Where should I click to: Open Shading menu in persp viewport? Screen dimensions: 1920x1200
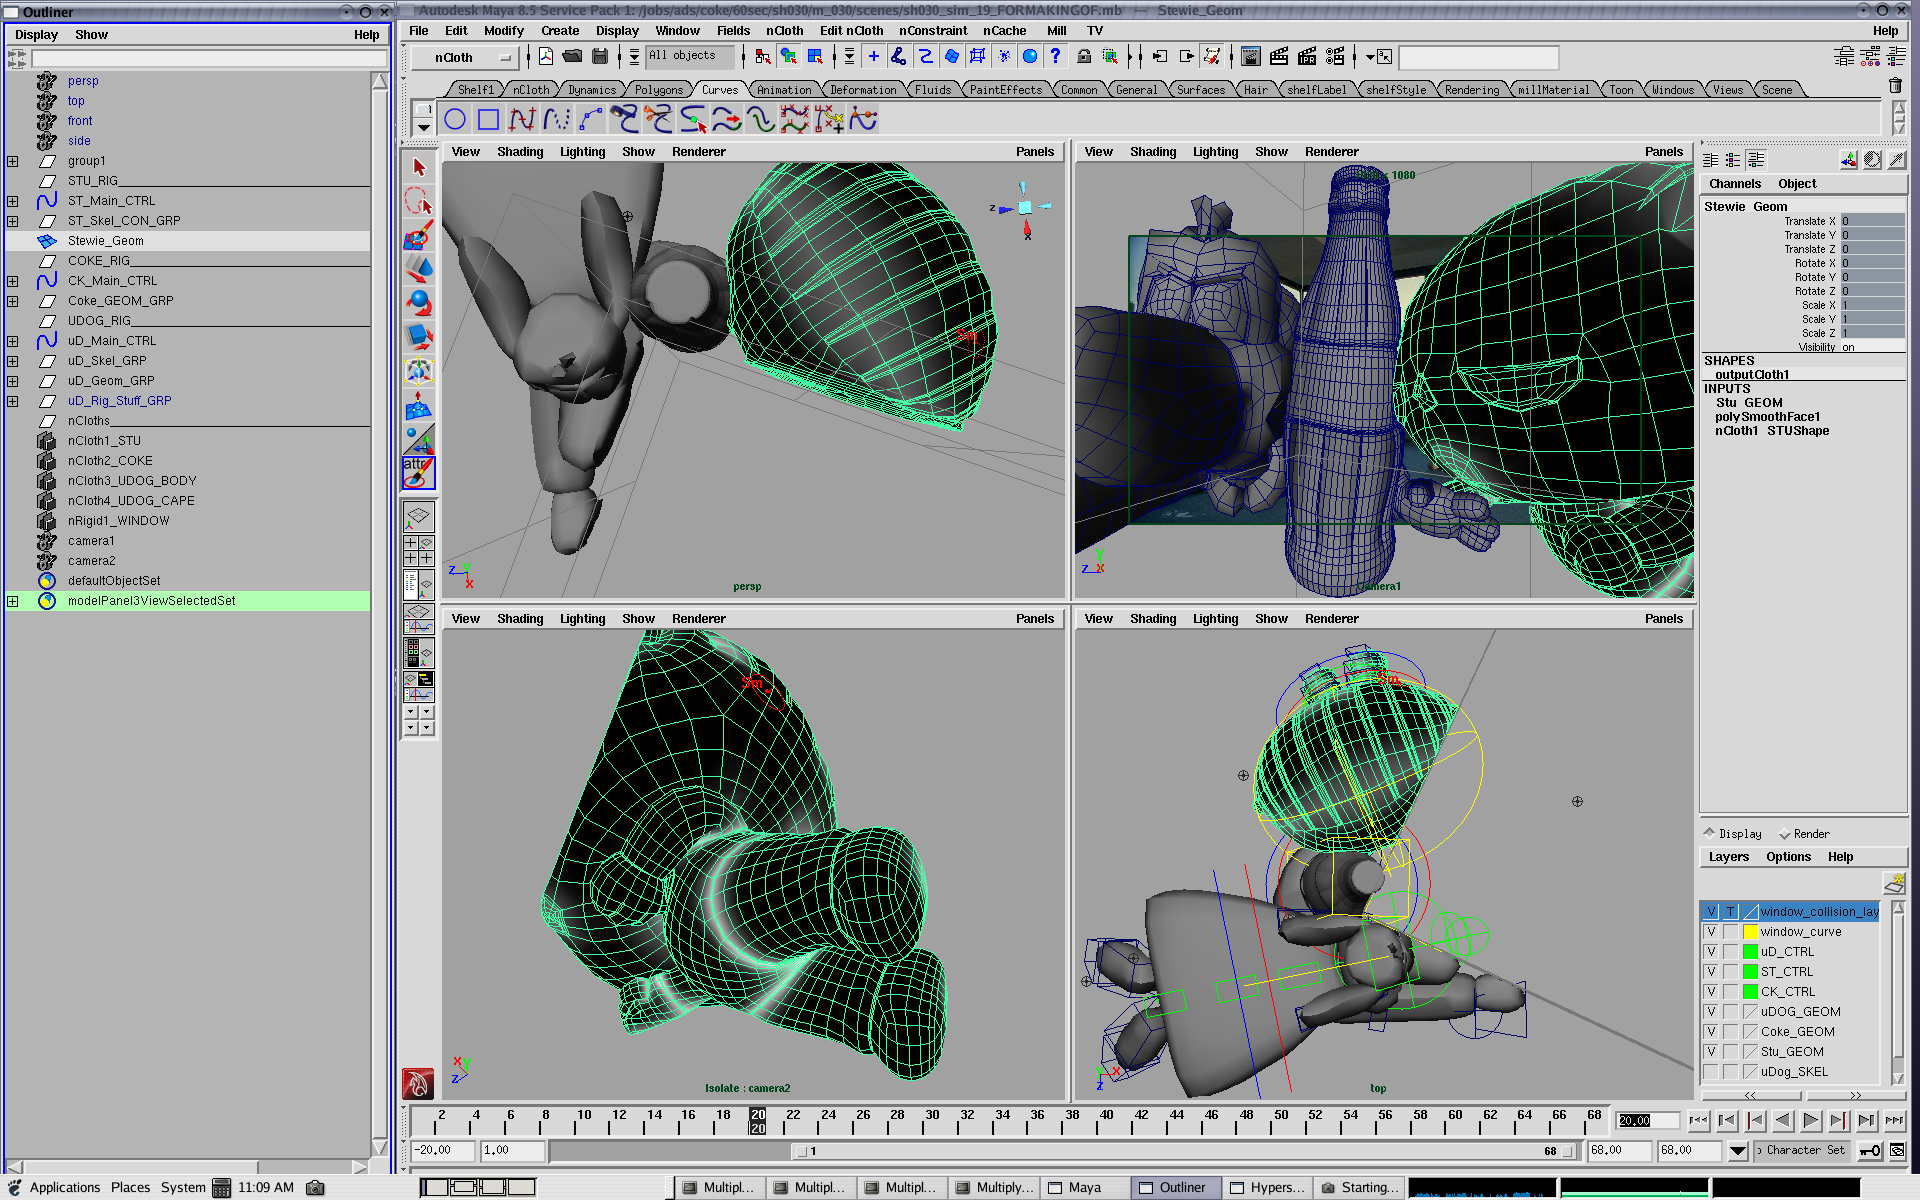[520, 152]
